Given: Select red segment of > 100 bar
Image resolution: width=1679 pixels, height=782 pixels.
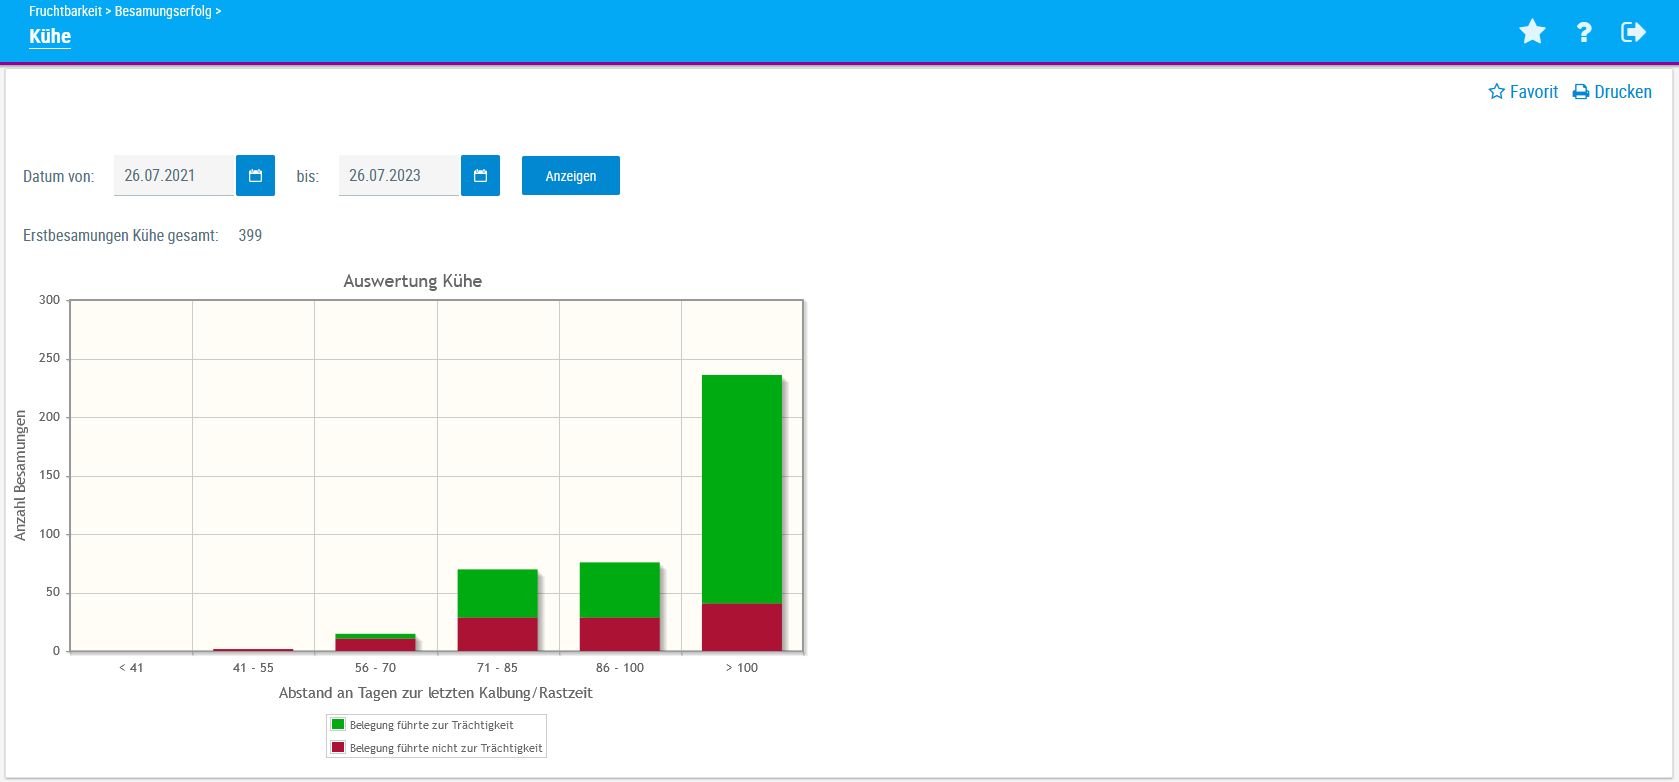Looking at the screenshot, I should 741,627.
